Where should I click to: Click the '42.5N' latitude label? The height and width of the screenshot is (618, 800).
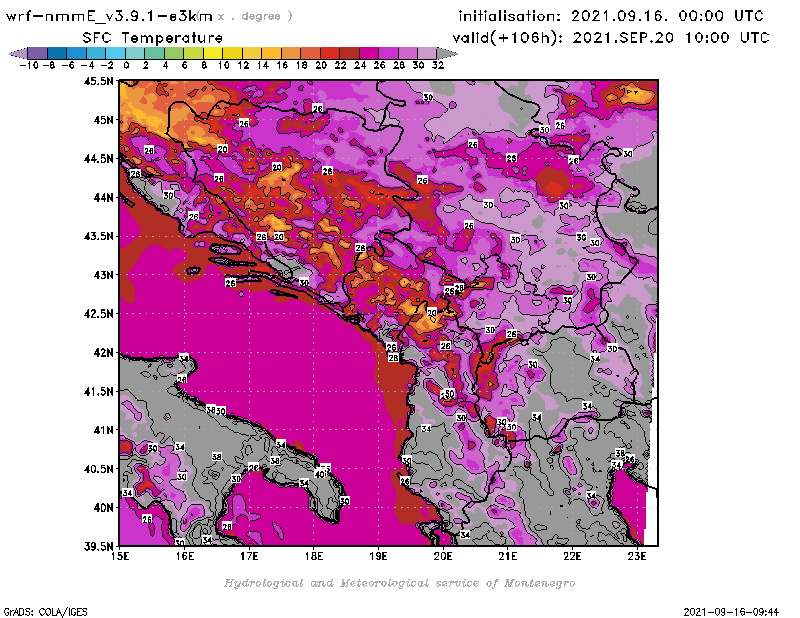pyautogui.click(x=98, y=314)
